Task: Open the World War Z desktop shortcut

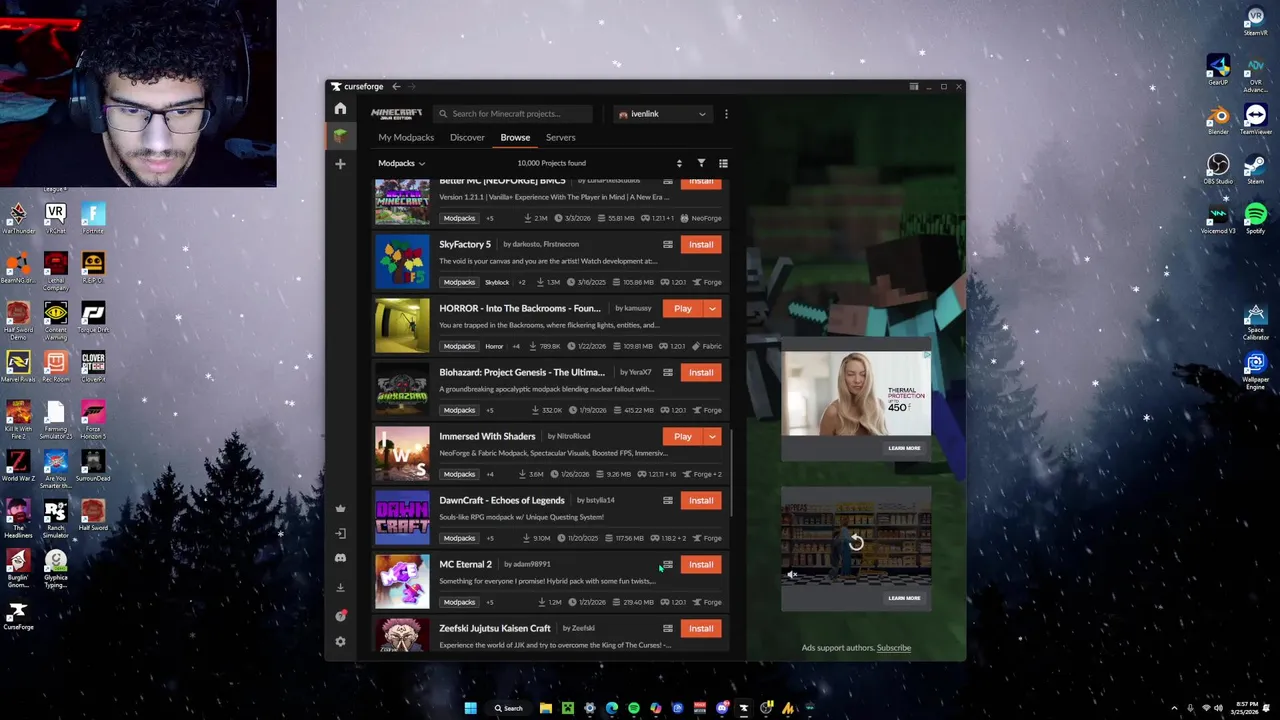Action: click(x=18, y=466)
